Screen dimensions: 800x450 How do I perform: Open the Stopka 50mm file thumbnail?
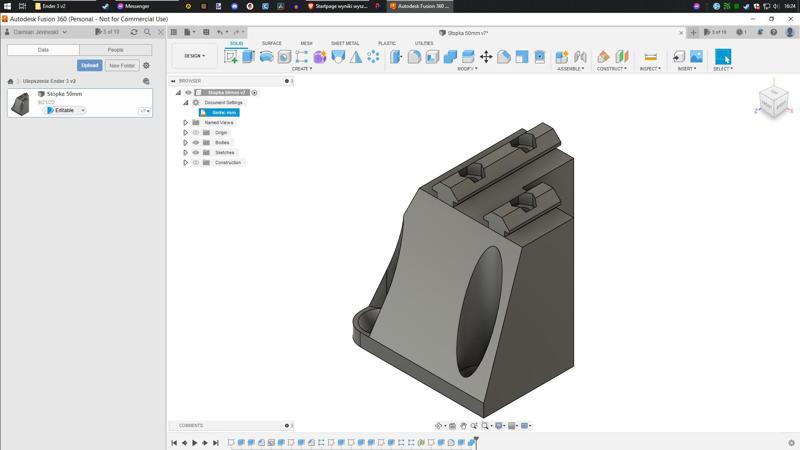pyautogui.click(x=20, y=104)
